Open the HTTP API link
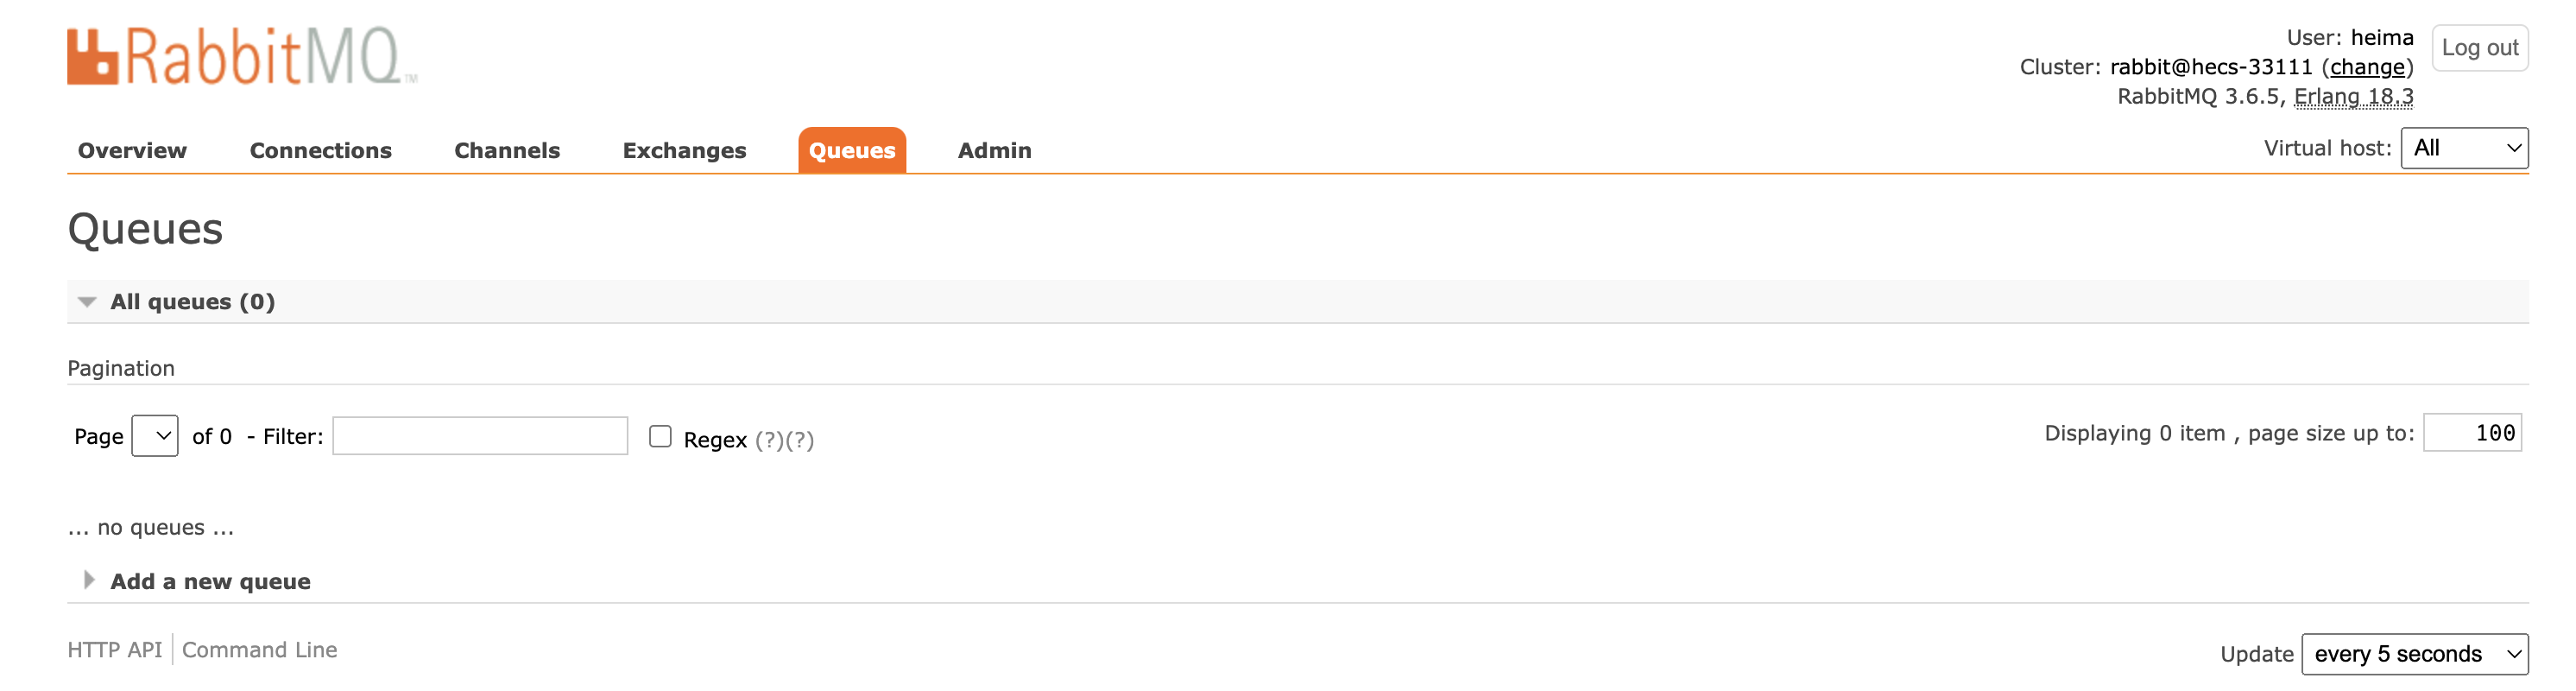 click(x=114, y=650)
